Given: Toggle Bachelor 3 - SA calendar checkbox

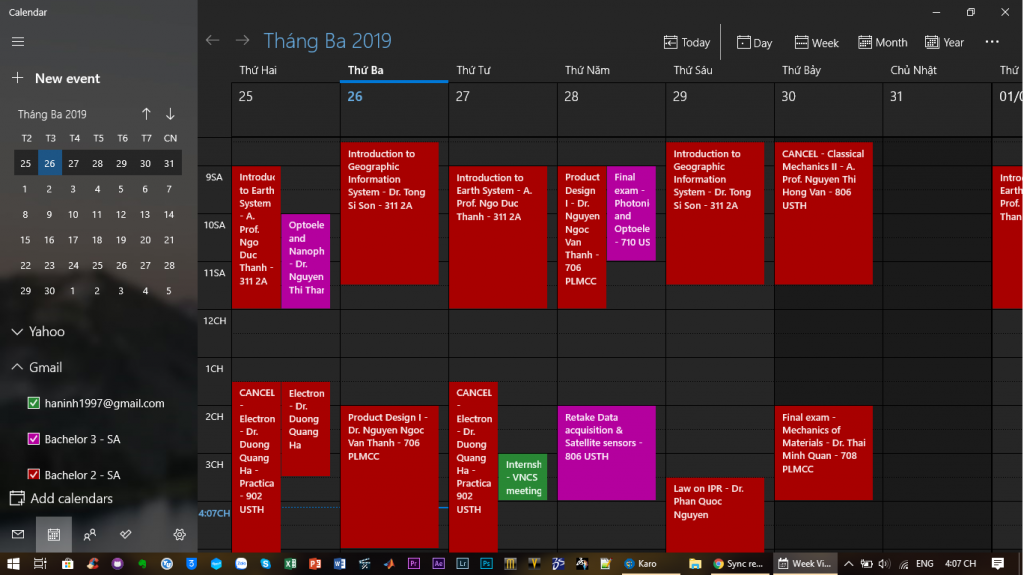Looking at the screenshot, I should (34, 439).
